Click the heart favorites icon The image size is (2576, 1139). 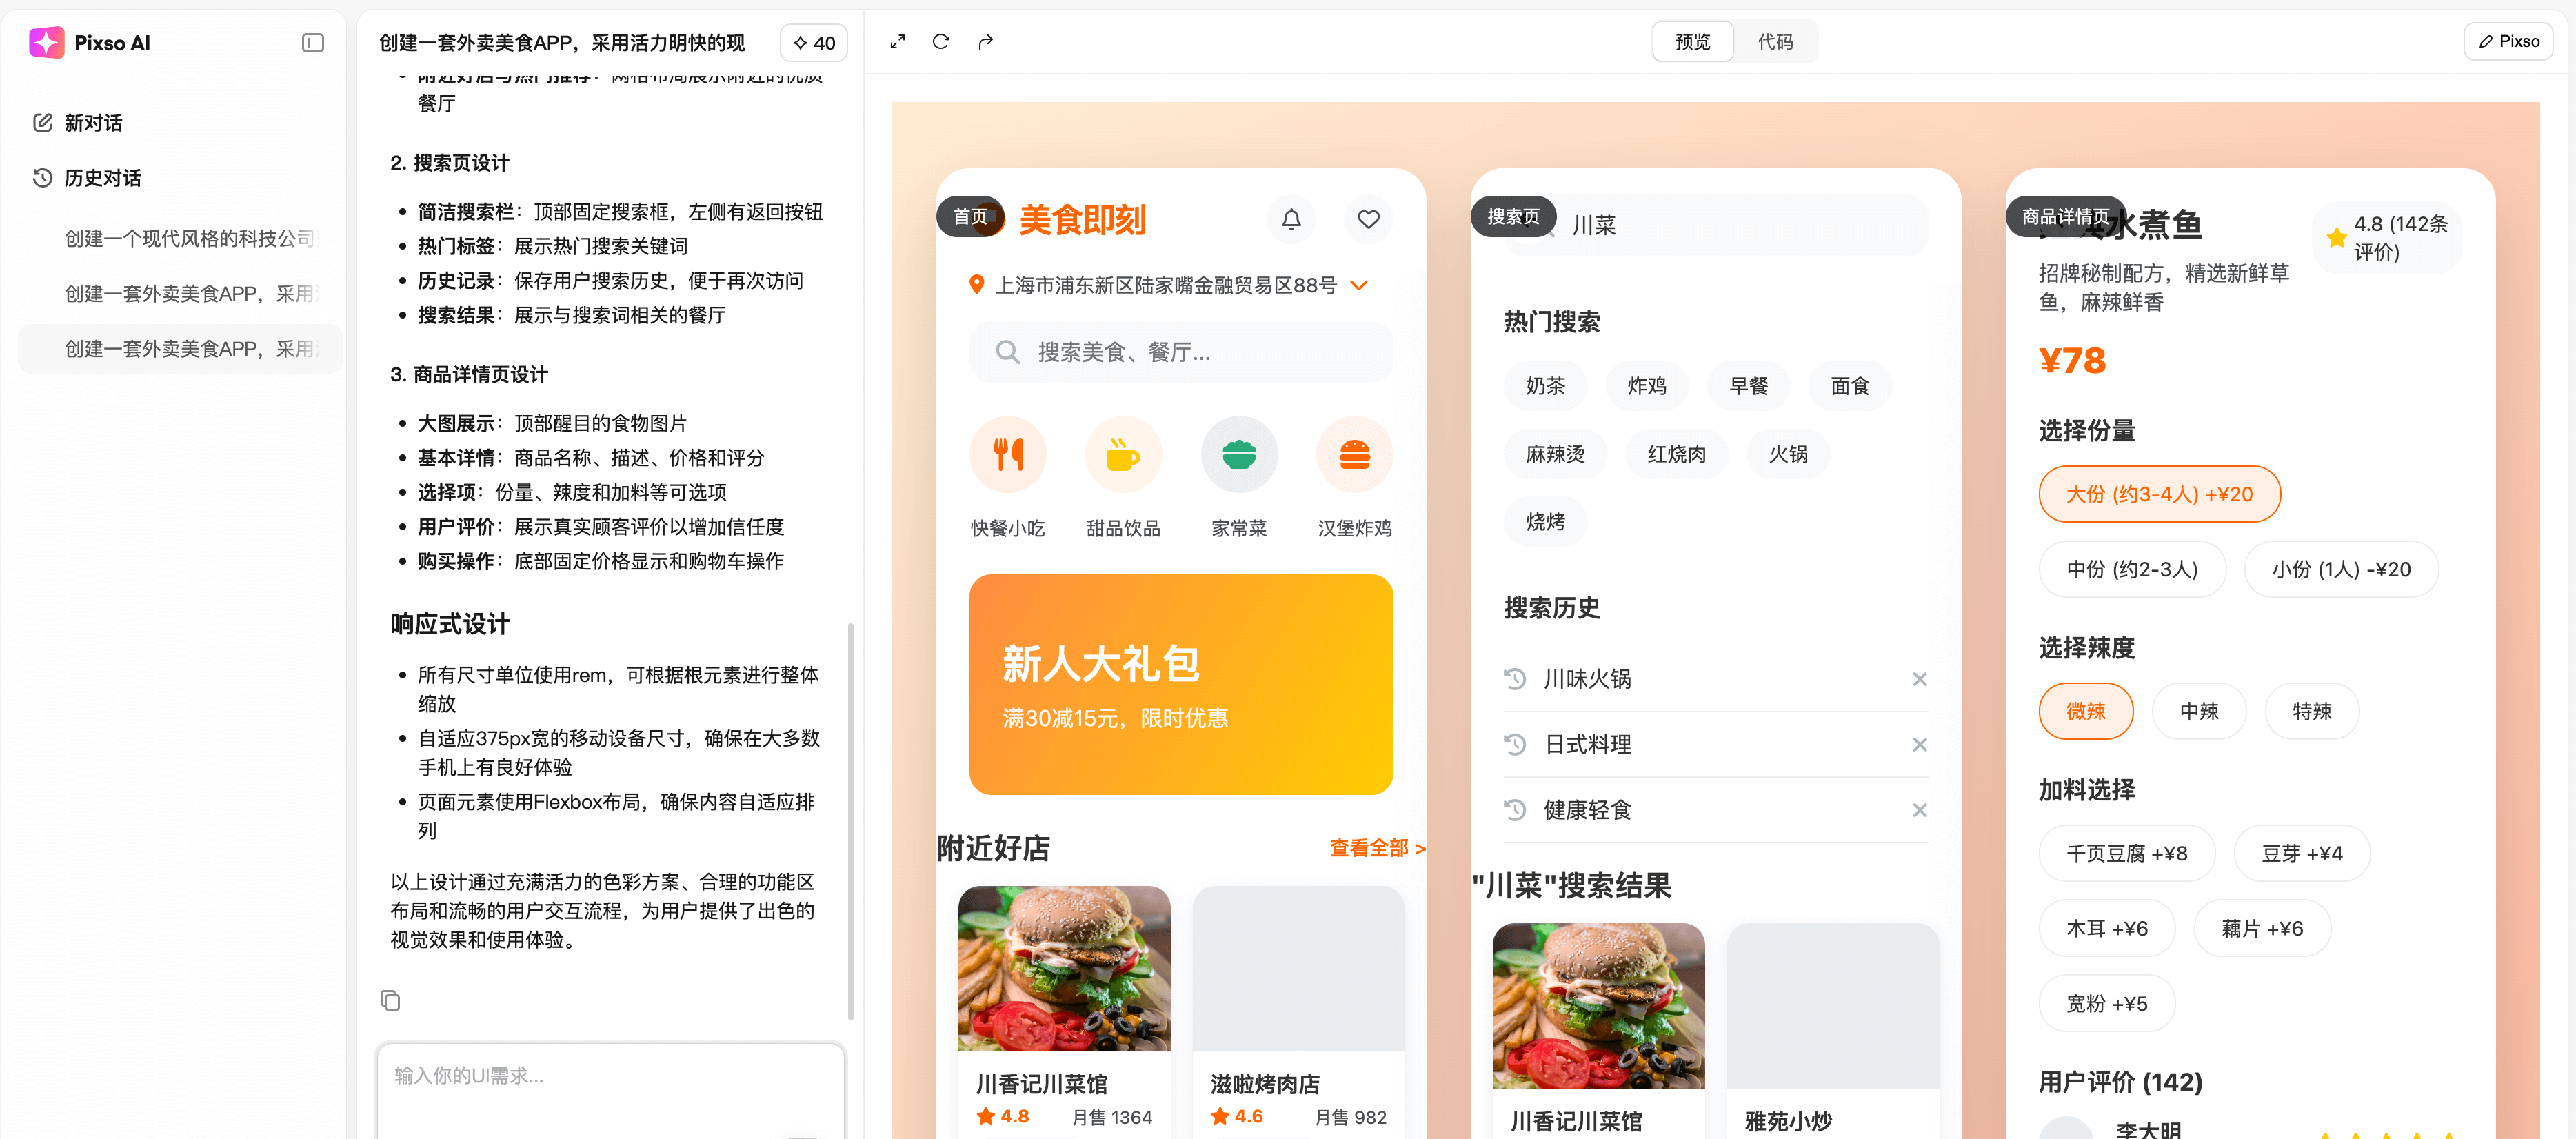1368,219
